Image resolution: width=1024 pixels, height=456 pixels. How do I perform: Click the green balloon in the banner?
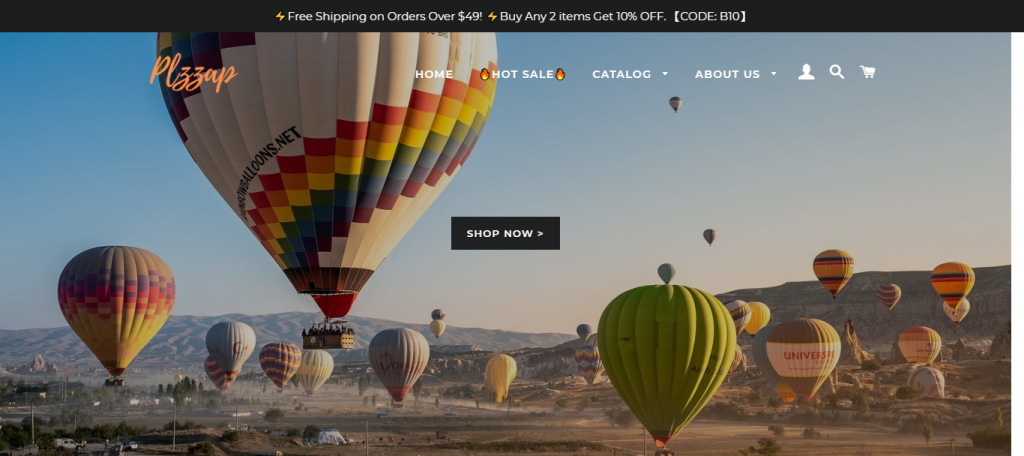coord(666,363)
